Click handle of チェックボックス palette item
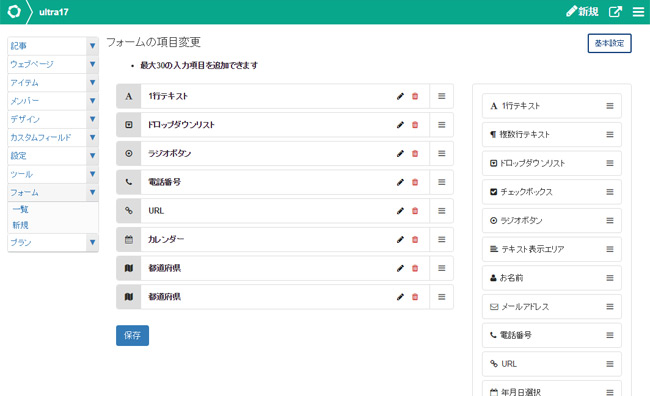This screenshot has height=396, width=650. 610,192
